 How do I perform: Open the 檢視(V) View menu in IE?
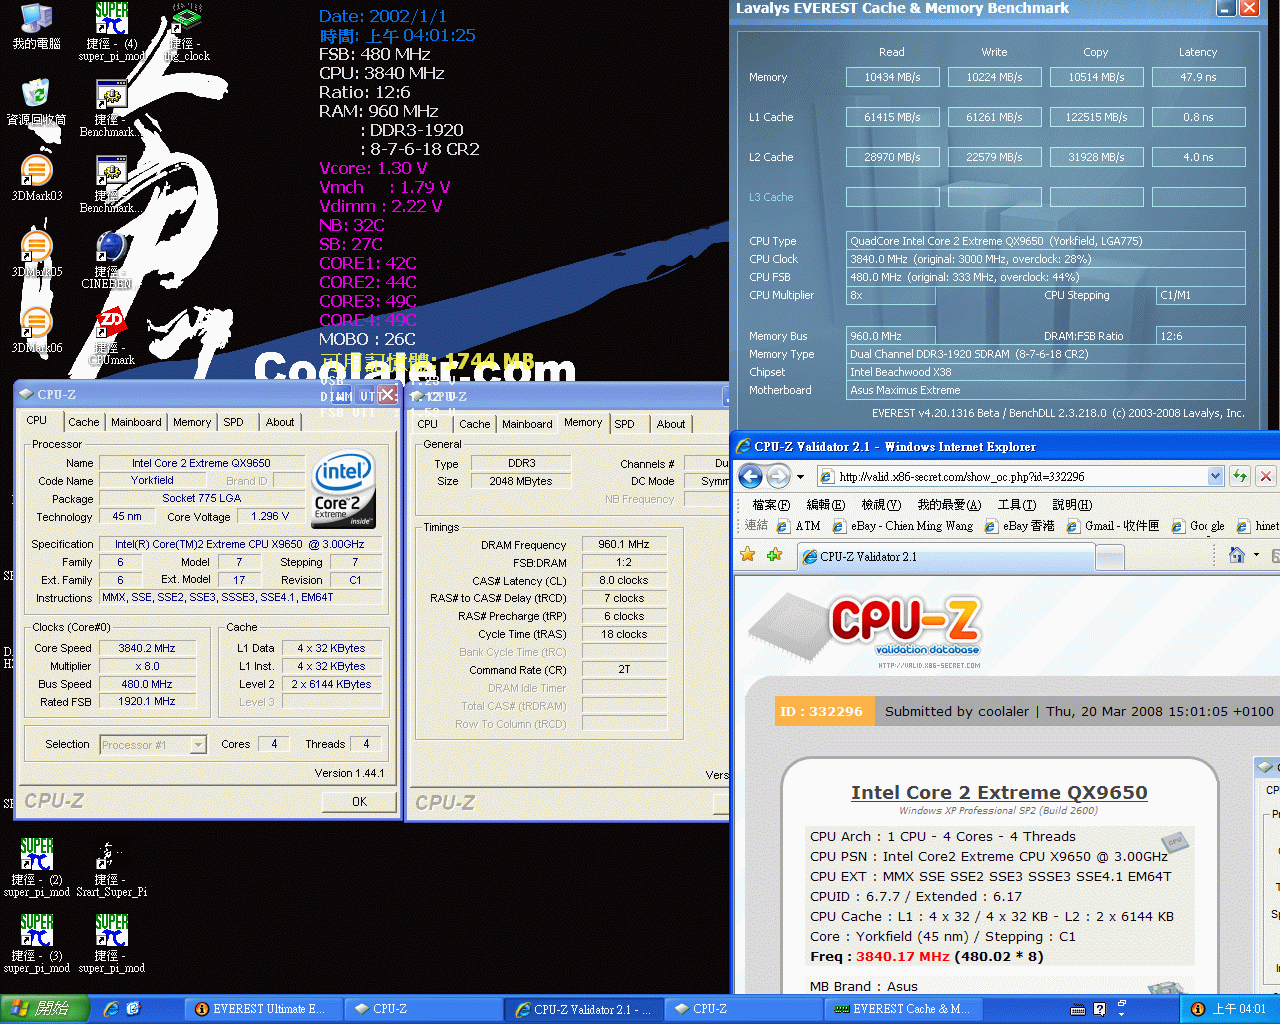point(881,505)
